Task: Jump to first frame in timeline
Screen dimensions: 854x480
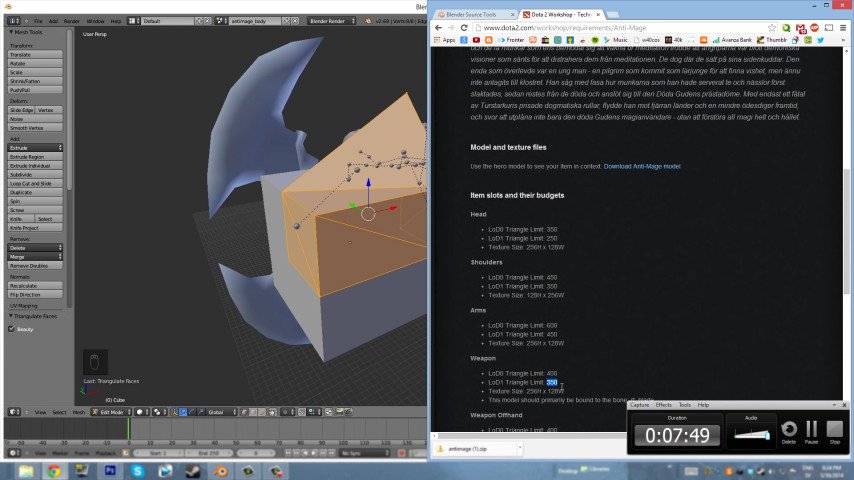Action: click(288, 453)
